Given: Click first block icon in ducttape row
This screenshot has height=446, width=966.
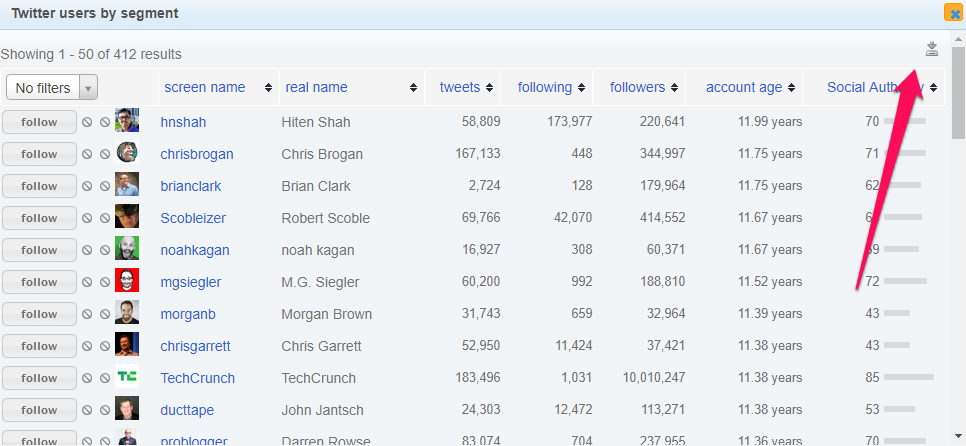Looking at the screenshot, I should (87, 410).
